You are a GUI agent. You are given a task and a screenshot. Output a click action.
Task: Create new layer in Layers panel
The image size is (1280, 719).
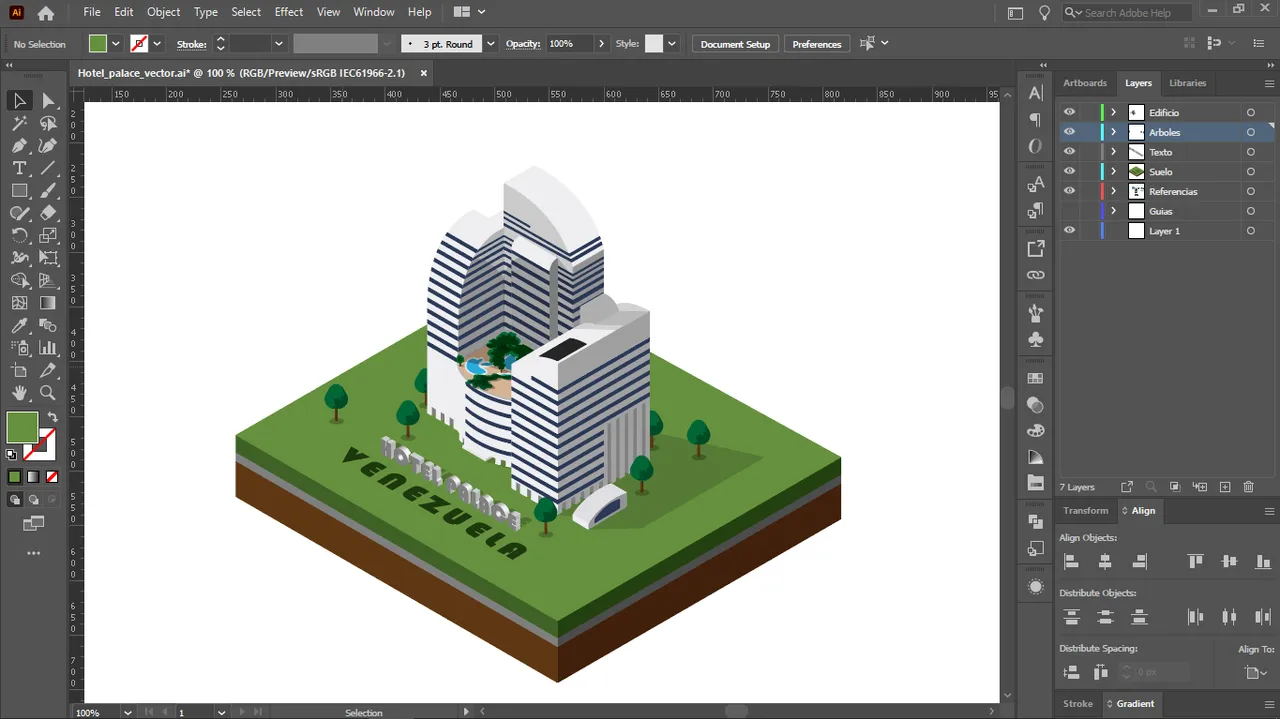(x=1225, y=487)
